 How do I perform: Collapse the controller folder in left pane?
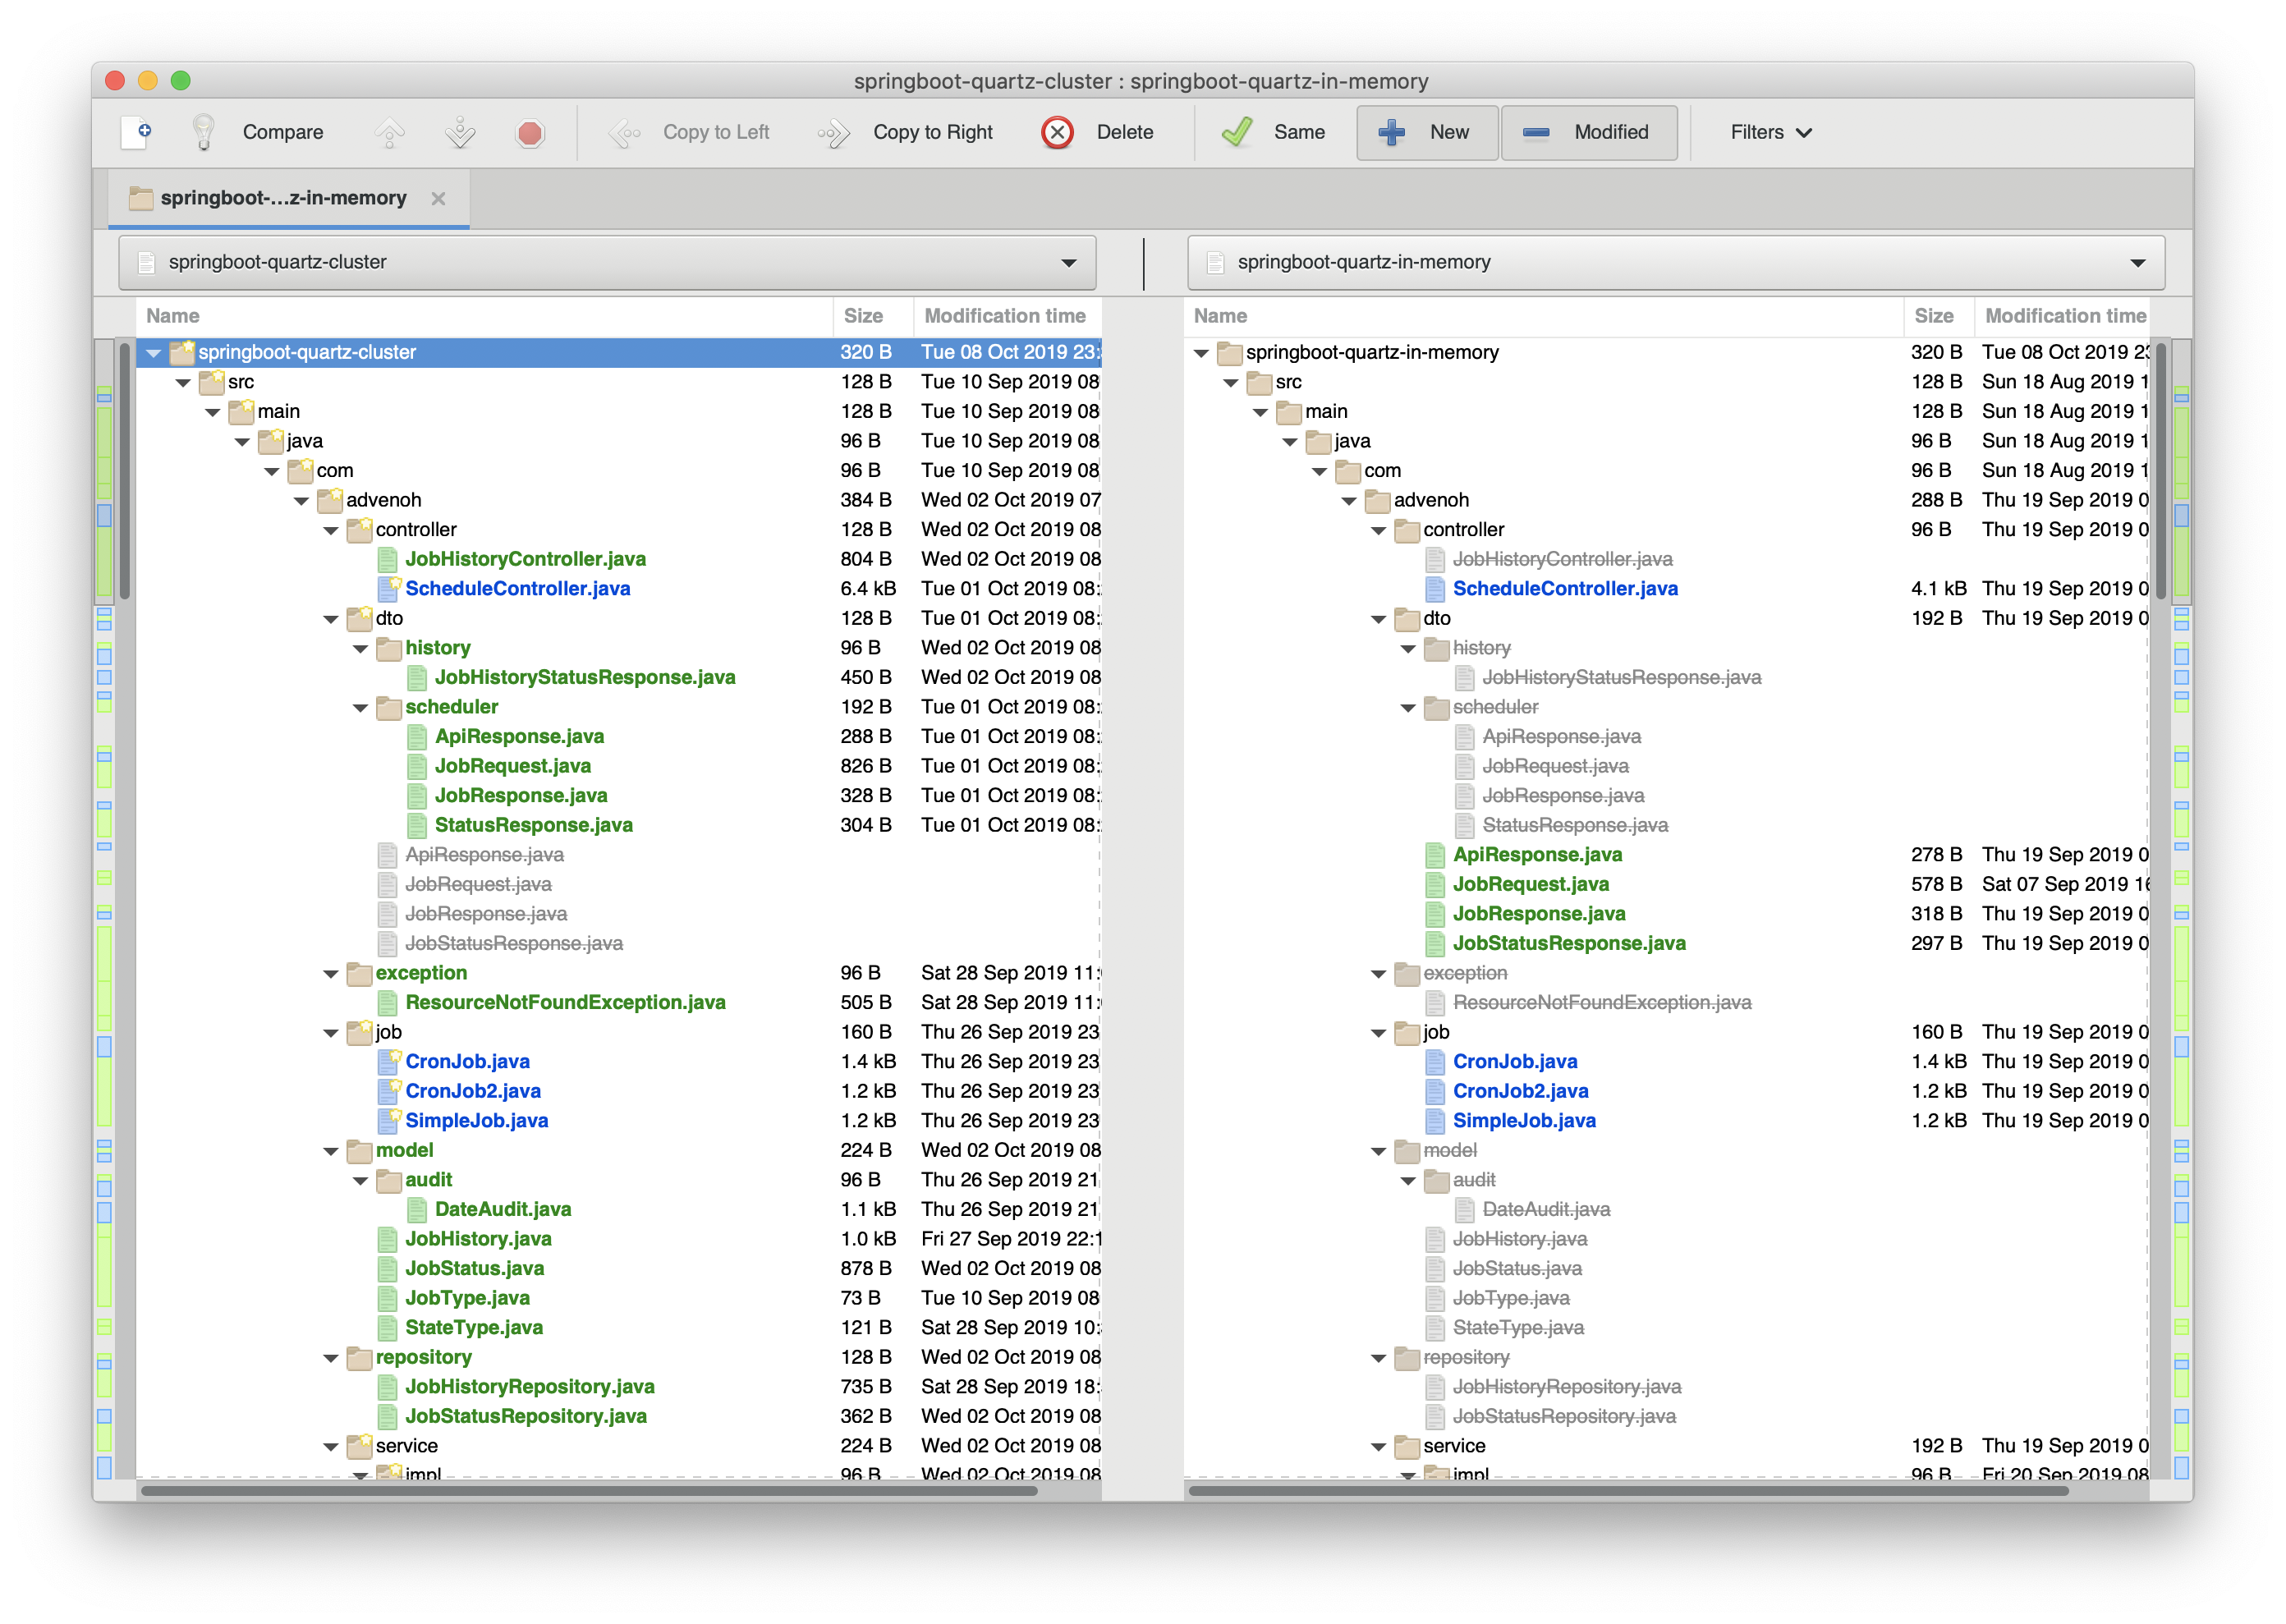(331, 530)
